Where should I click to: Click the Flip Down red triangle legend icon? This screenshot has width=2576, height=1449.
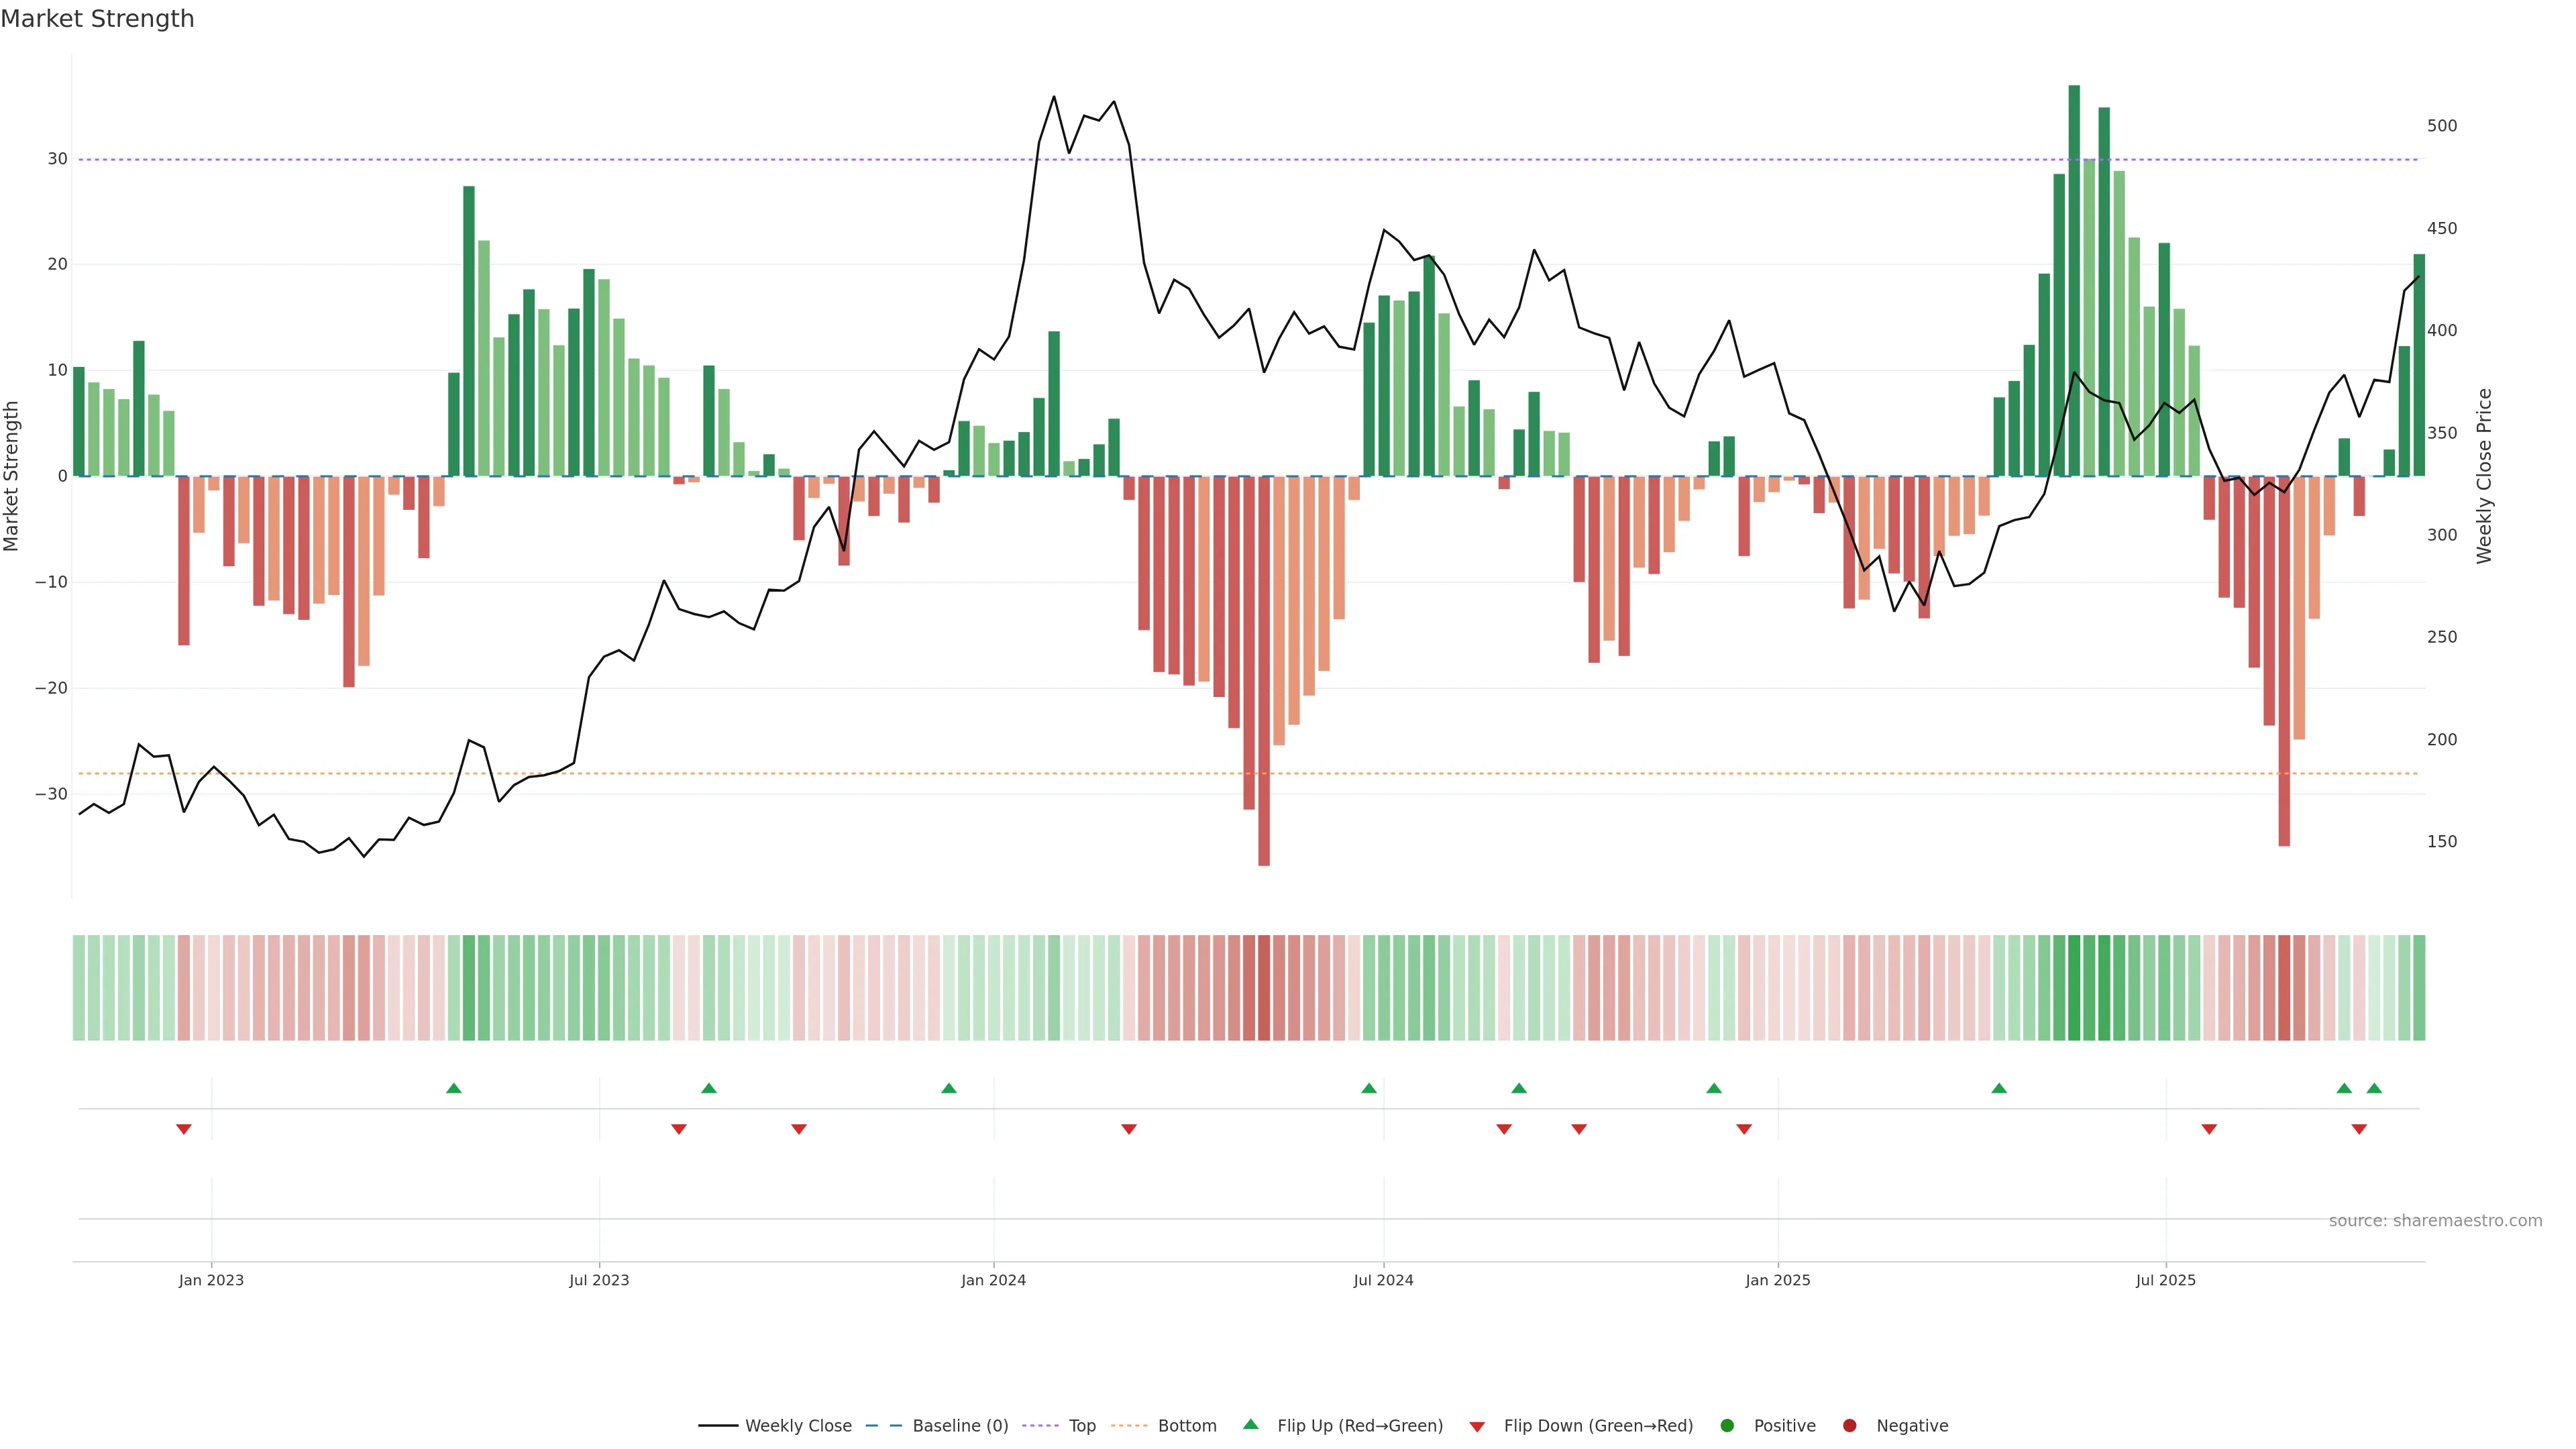point(1477,1427)
